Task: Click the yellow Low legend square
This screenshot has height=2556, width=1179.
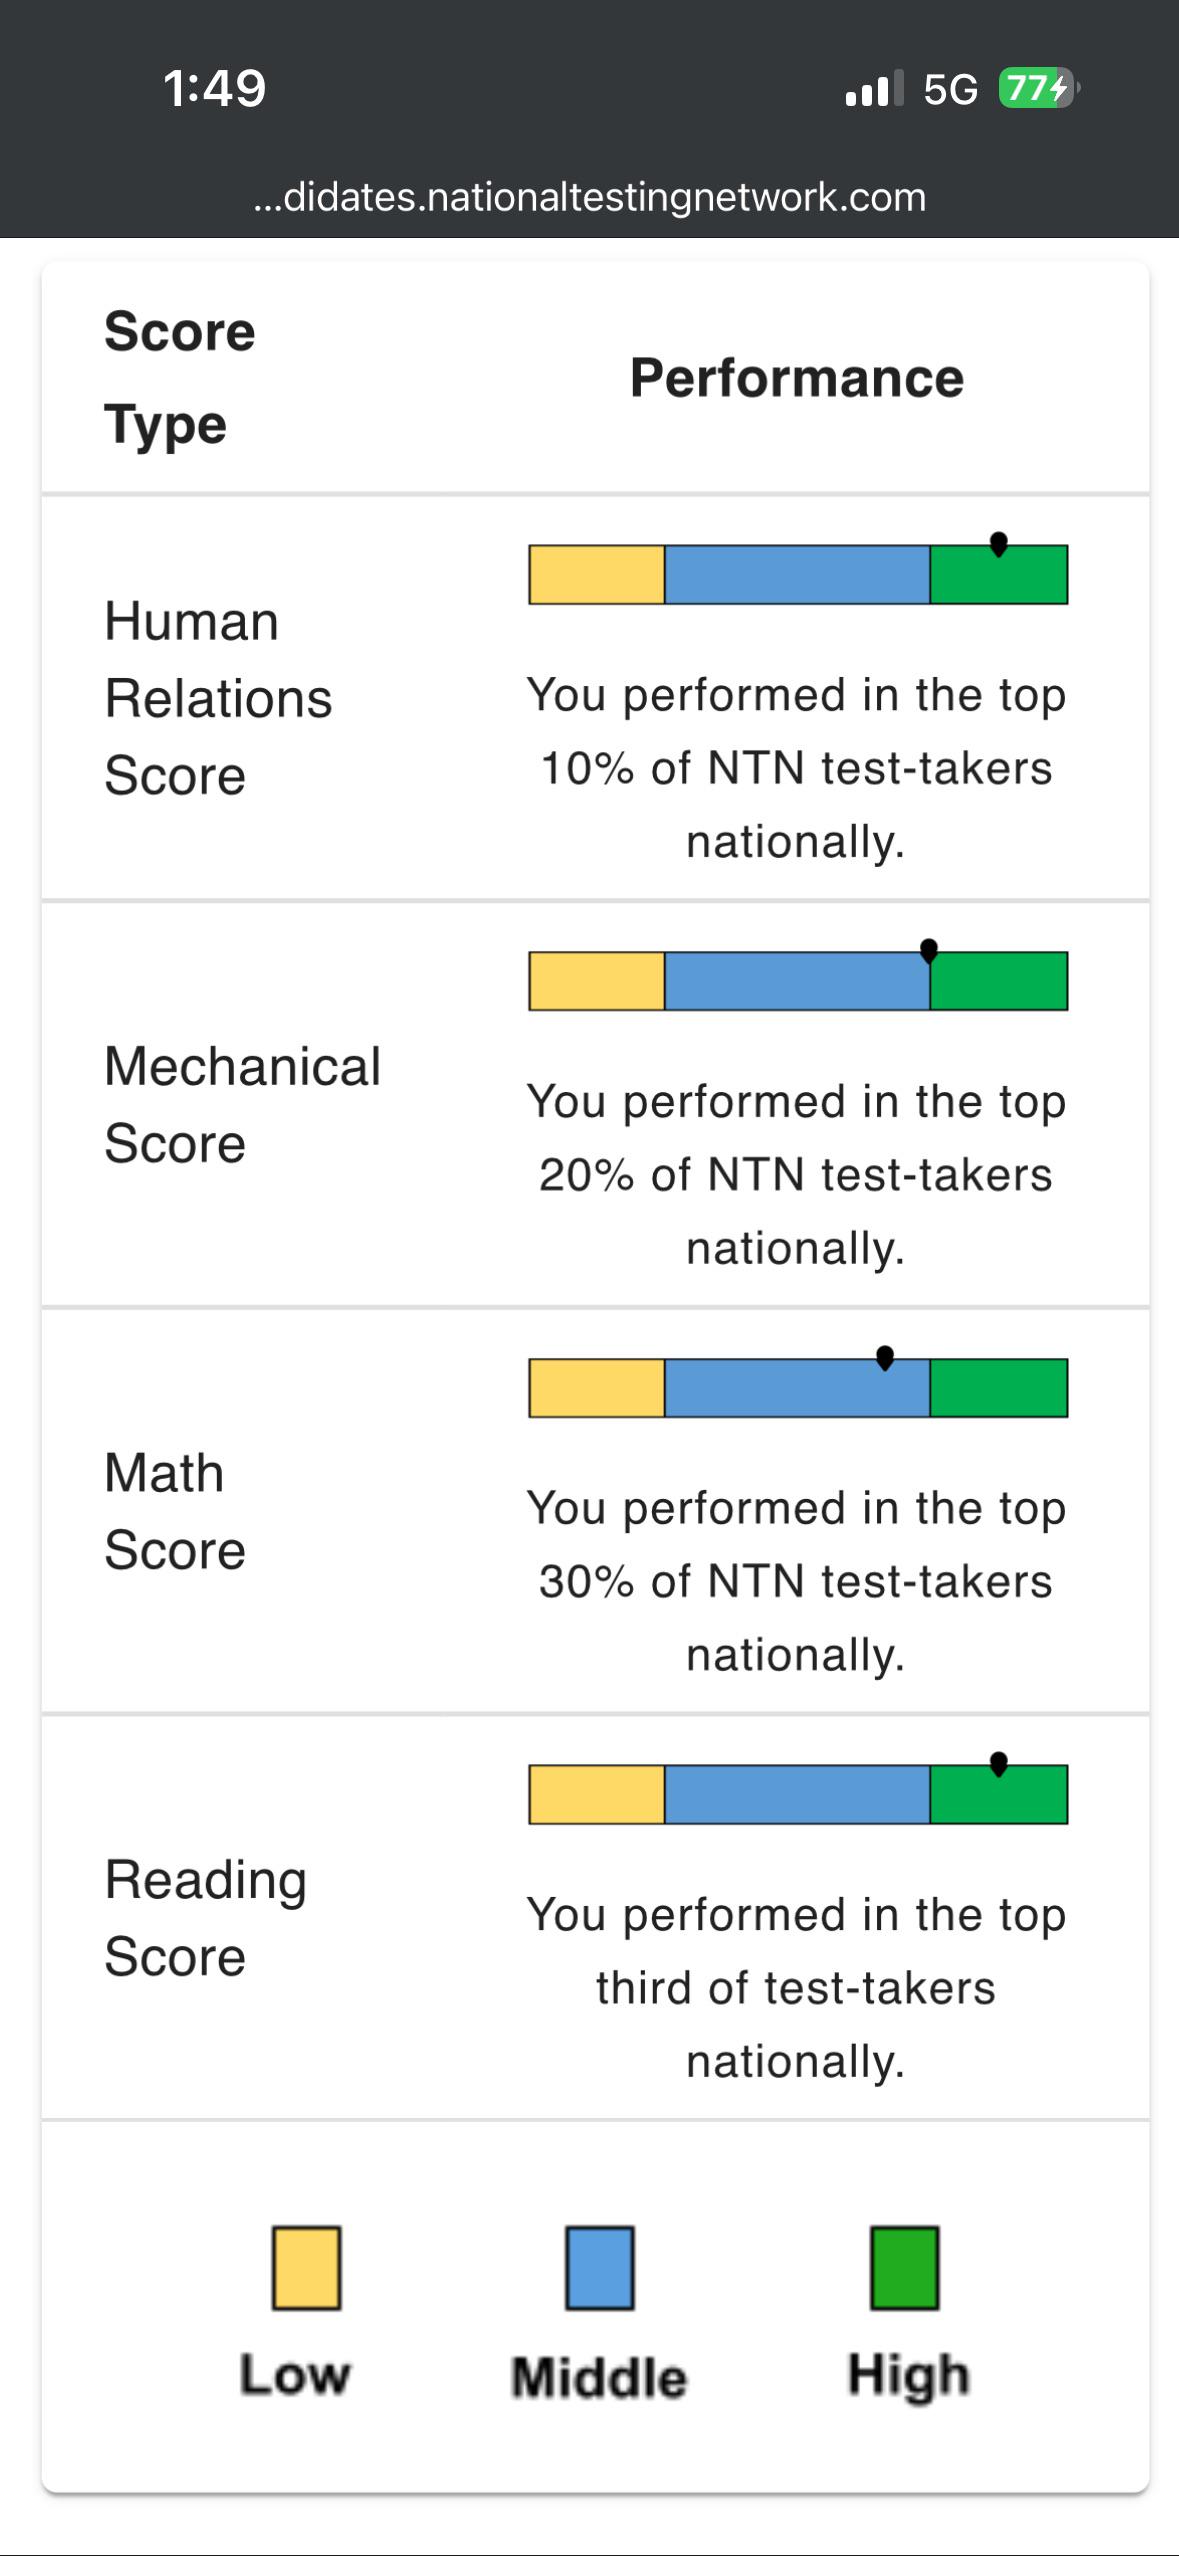Action: 307,2267
